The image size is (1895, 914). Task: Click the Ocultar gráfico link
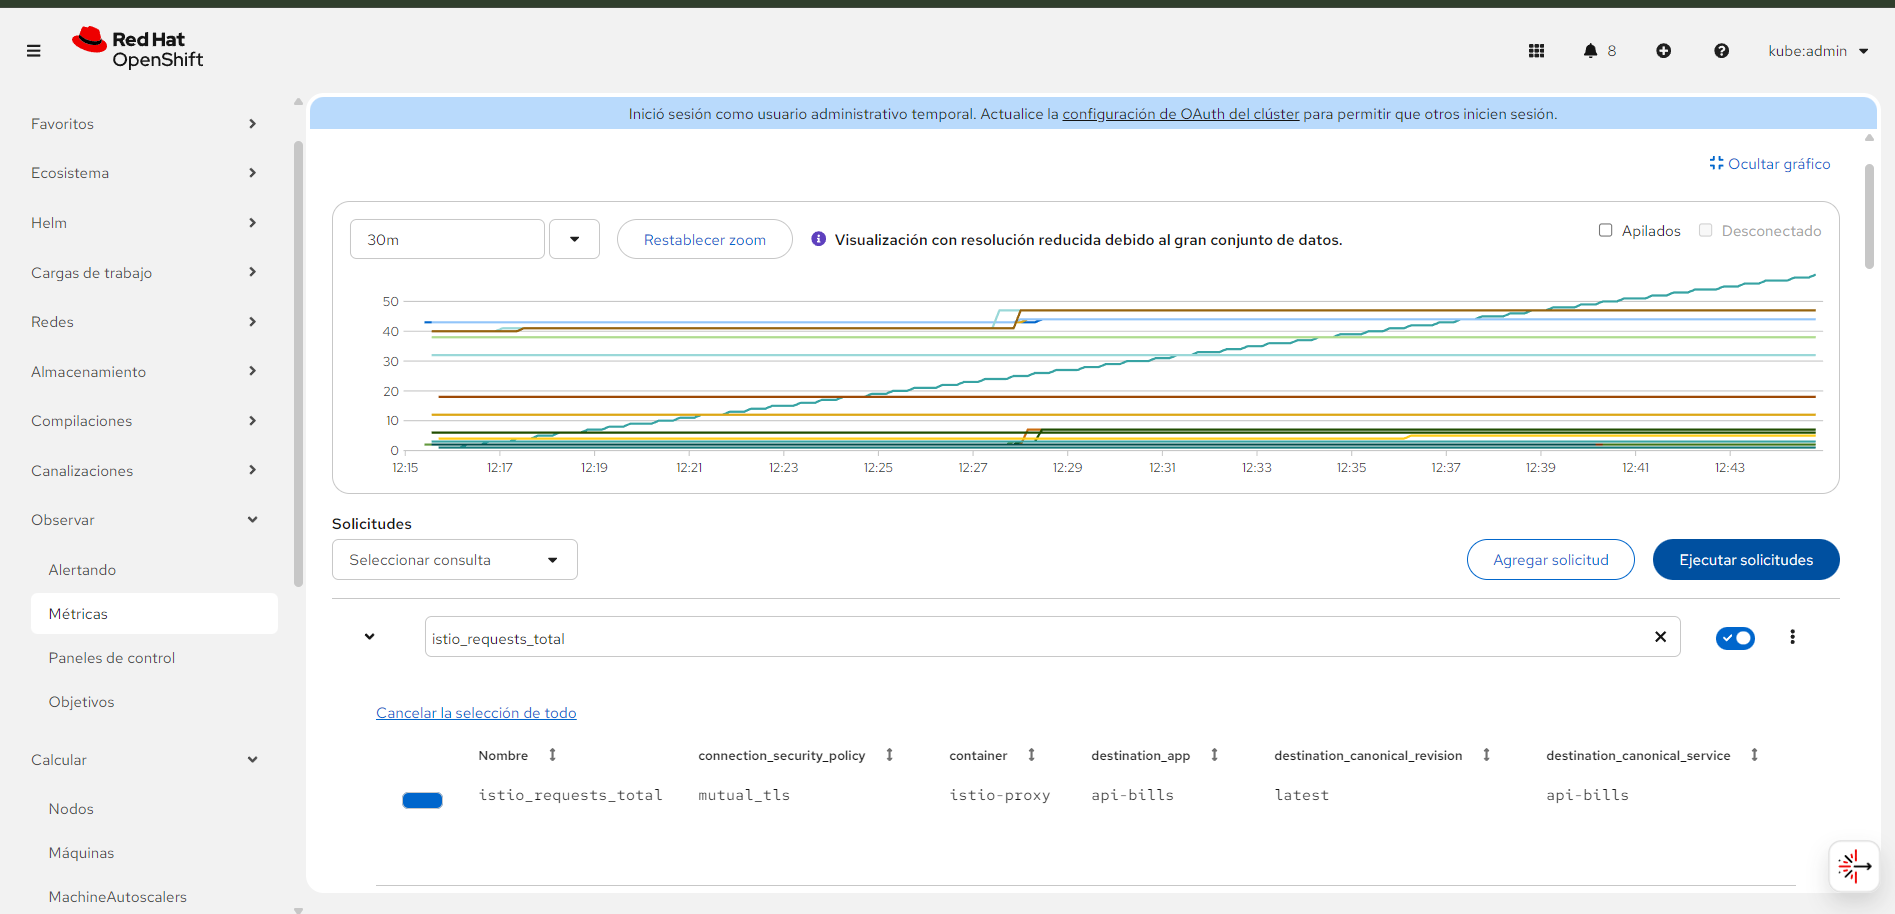point(1770,164)
